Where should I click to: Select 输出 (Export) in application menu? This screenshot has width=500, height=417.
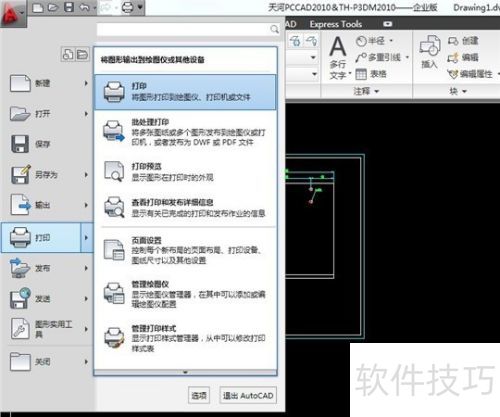(x=47, y=205)
